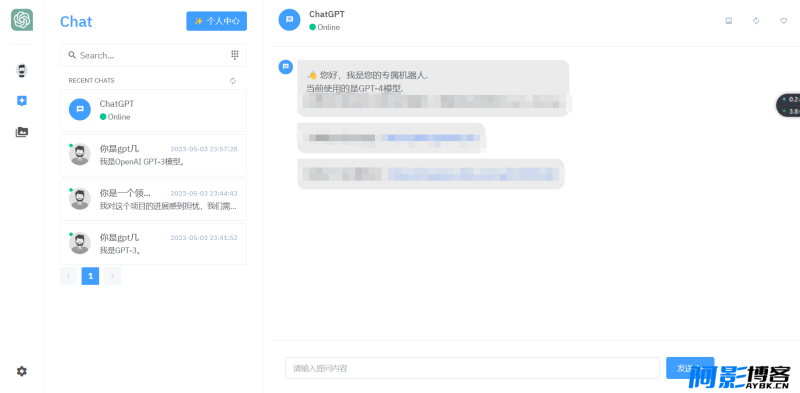Open the user avatar sidebar icon
Image resolution: width=800 pixels, height=393 pixels.
pyautogui.click(x=21, y=70)
